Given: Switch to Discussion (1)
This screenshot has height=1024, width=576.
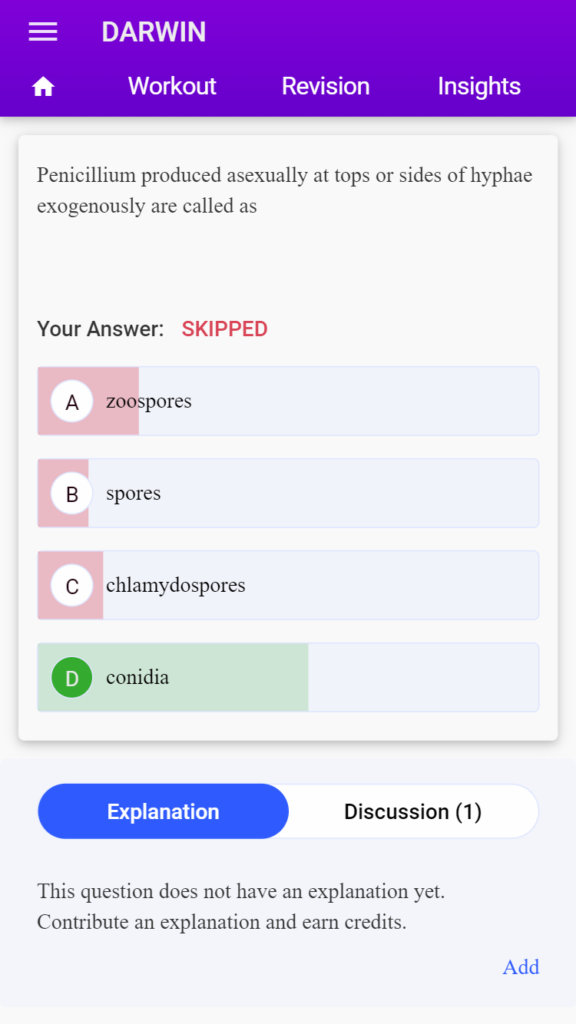Looking at the screenshot, I should 413,811.
